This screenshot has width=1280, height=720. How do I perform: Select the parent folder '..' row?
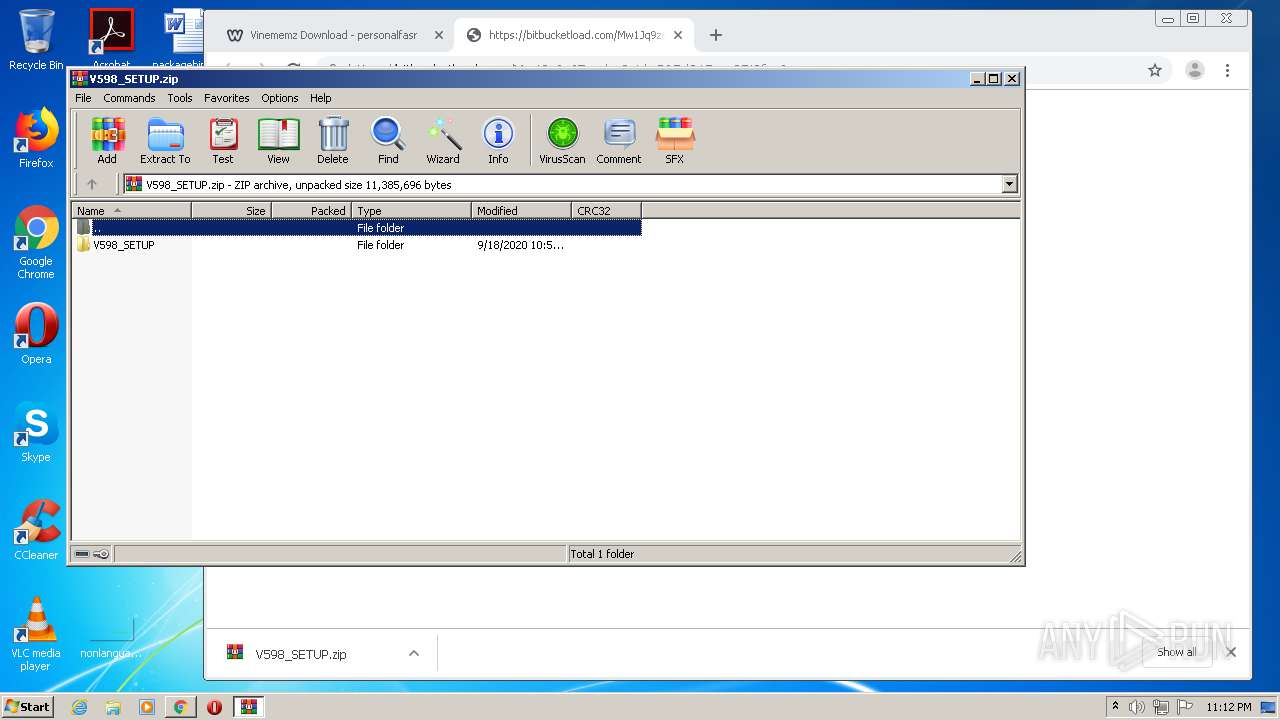point(357,228)
